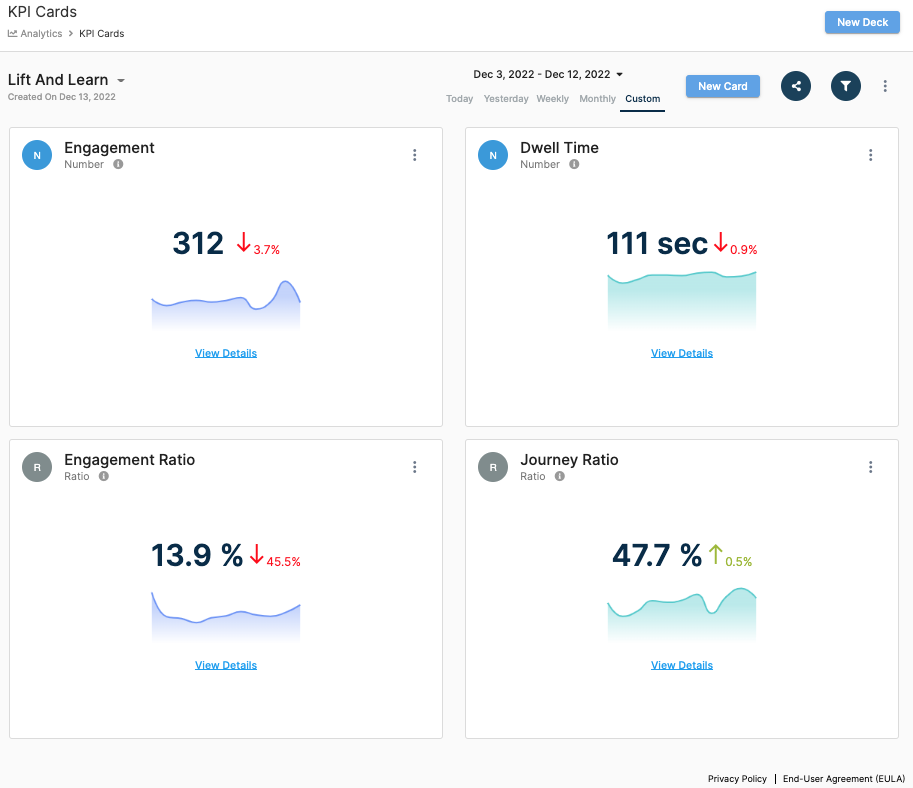
Task: Click the Engagement Ratio card title
Action: pos(129,460)
